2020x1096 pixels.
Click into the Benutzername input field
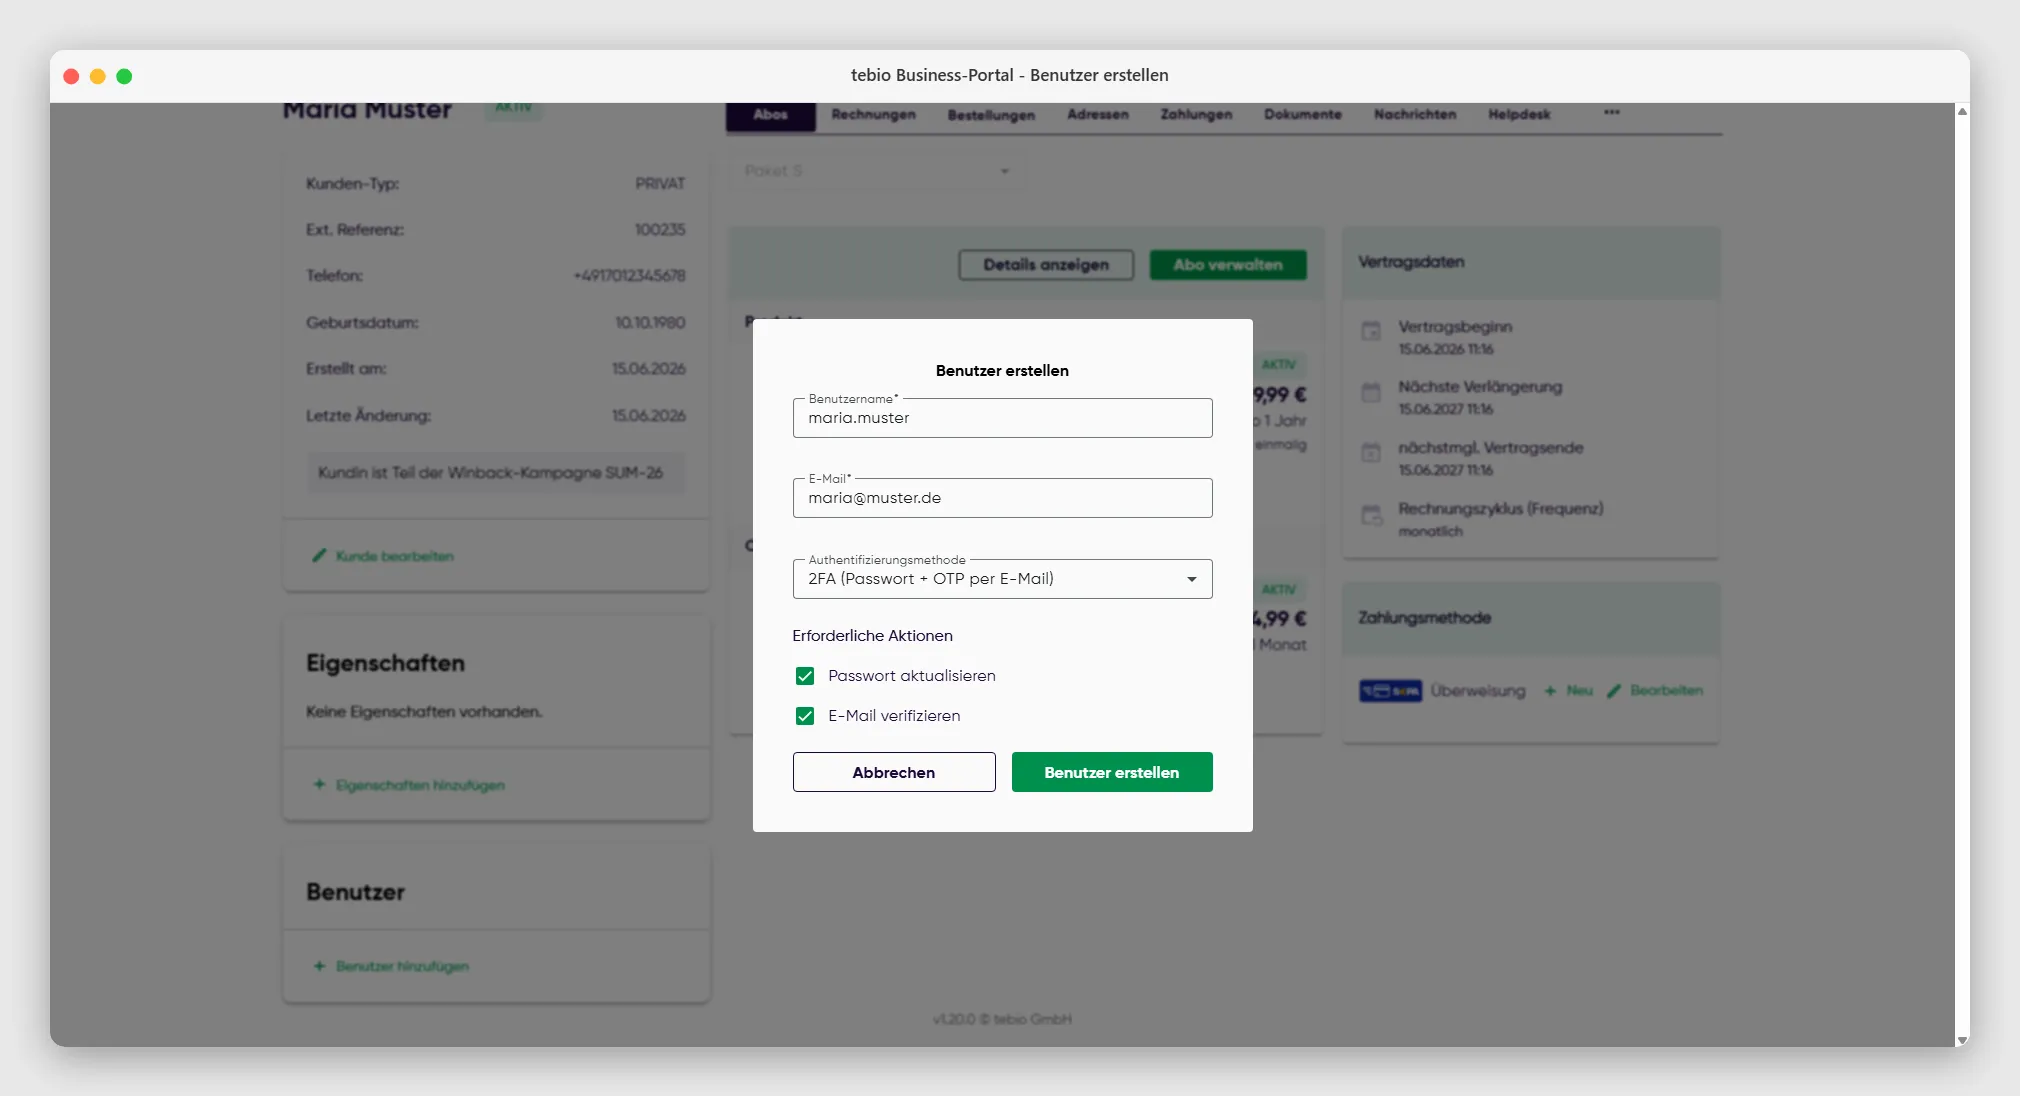1003,418
